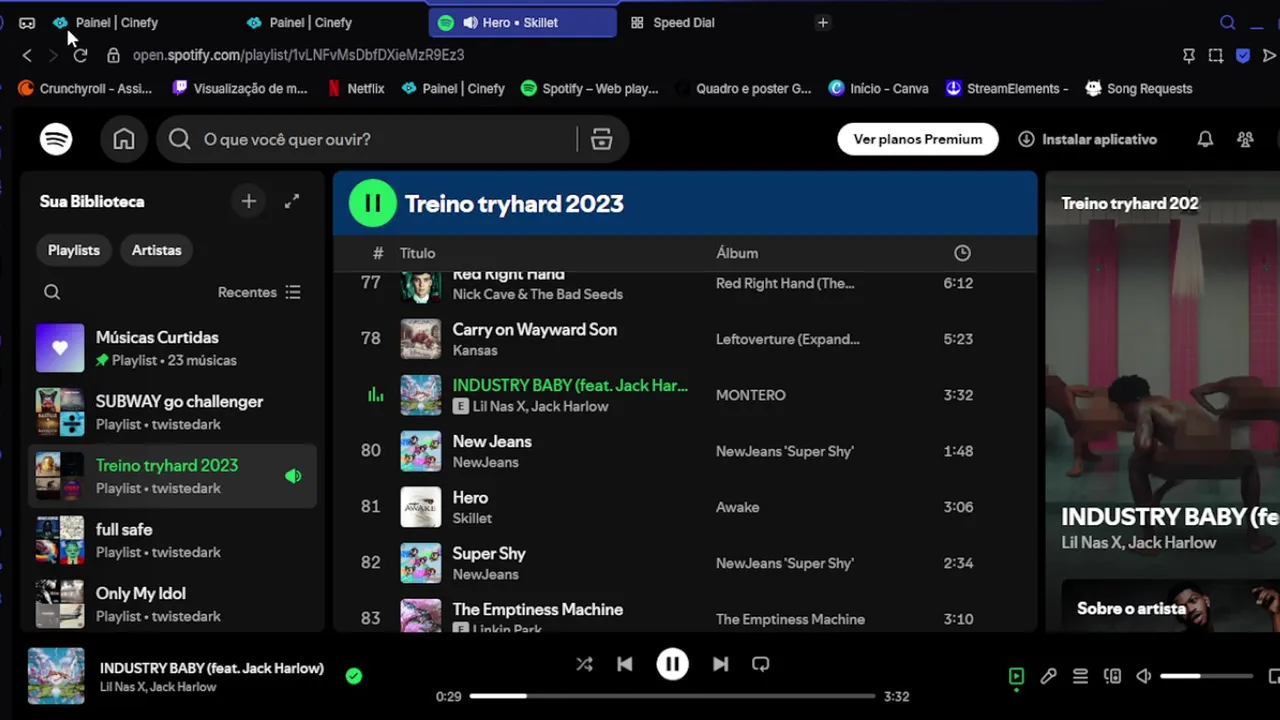Viewport: 1280px width, 720px height.
Task: Open Awake album link
Action: [738, 507]
